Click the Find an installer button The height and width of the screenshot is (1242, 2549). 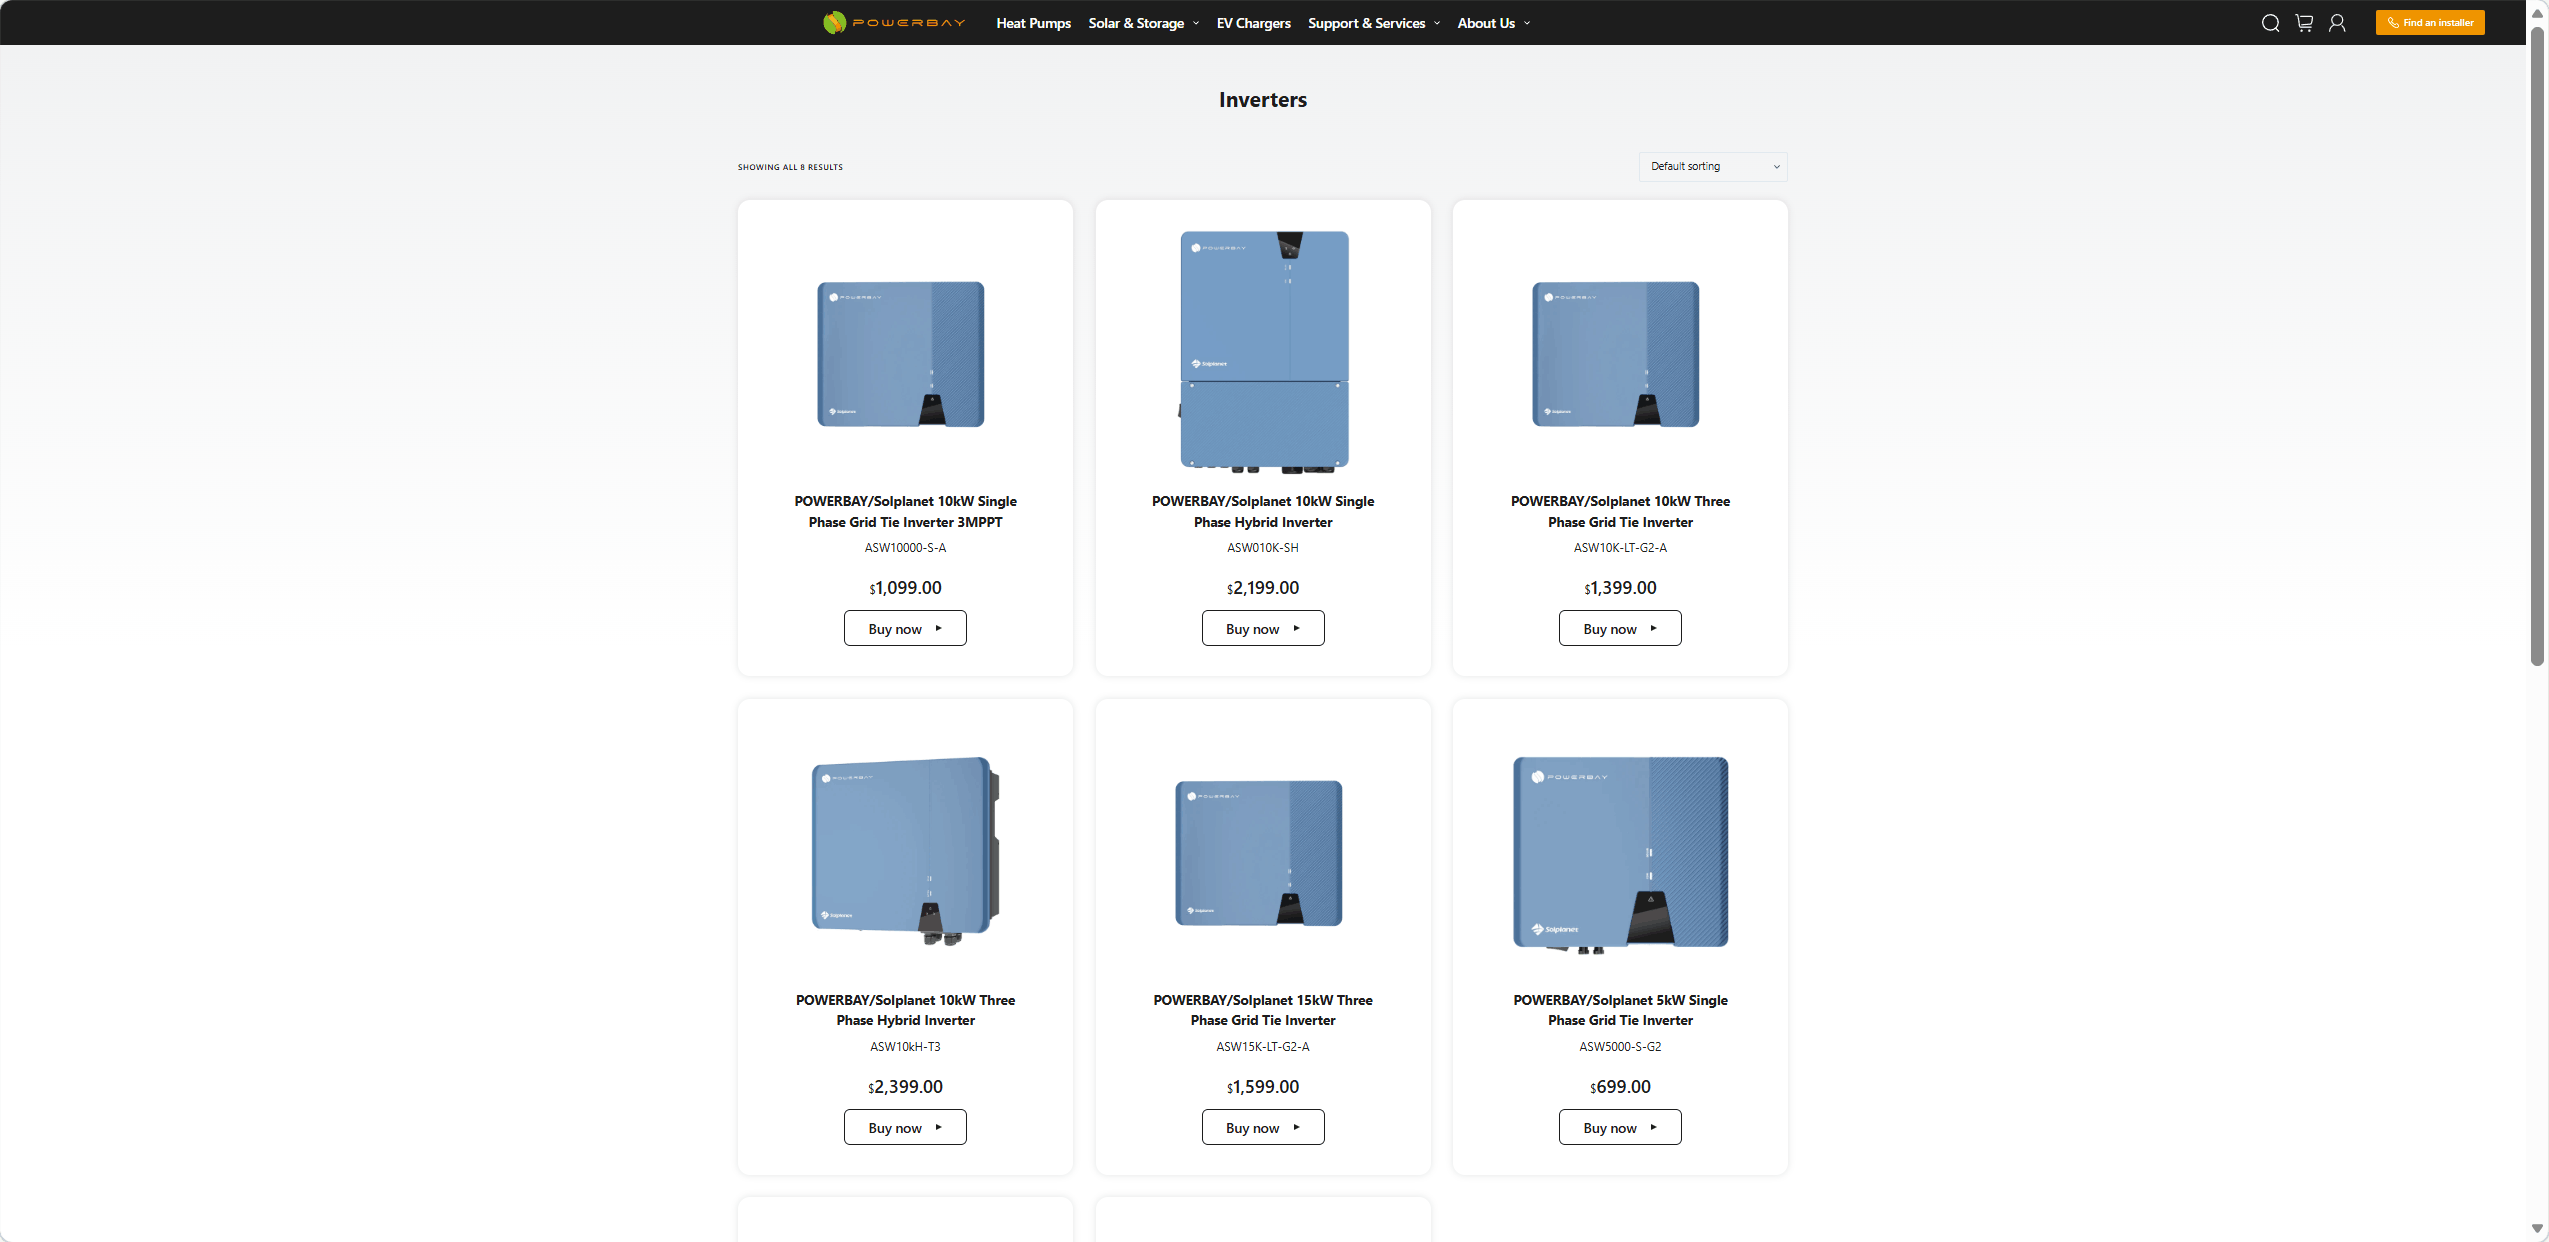[x=2430, y=23]
